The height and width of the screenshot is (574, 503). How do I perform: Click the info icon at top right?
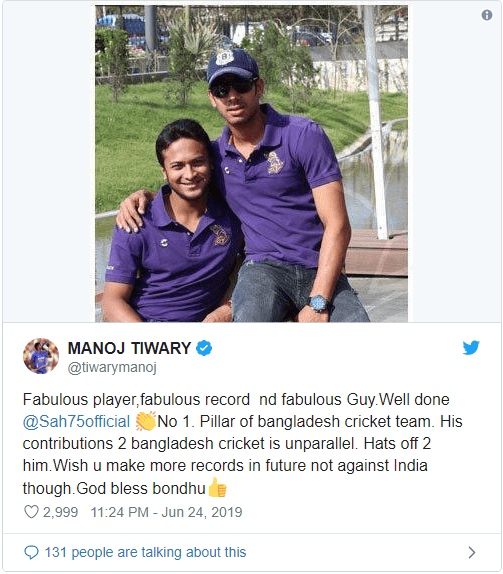click(x=487, y=15)
